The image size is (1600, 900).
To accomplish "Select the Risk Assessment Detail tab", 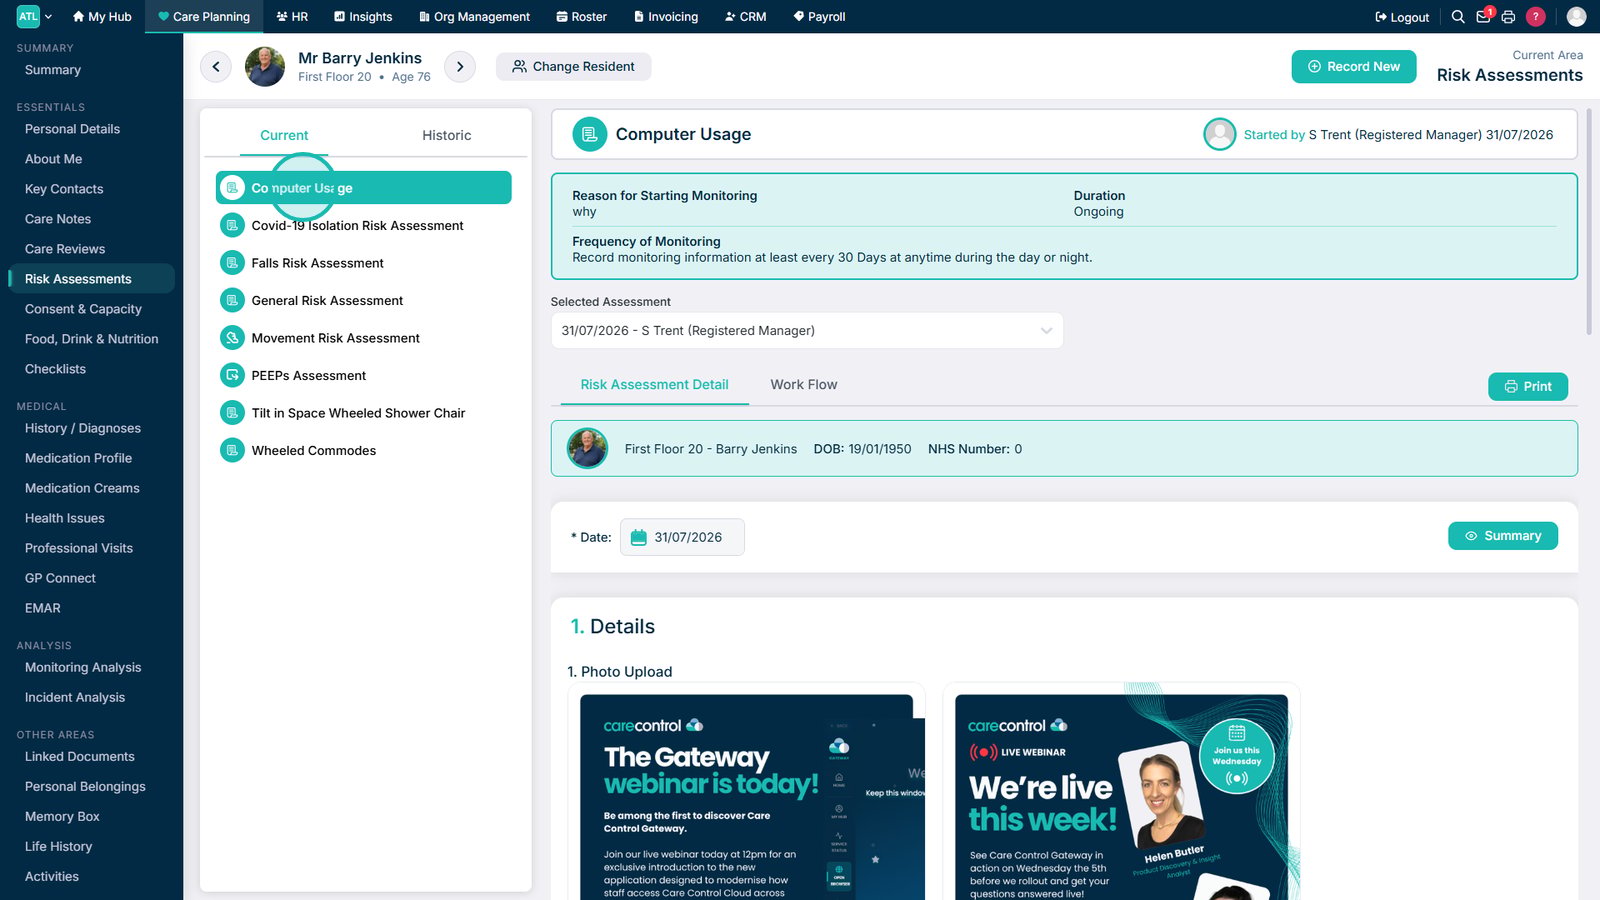I will (655, 385).
